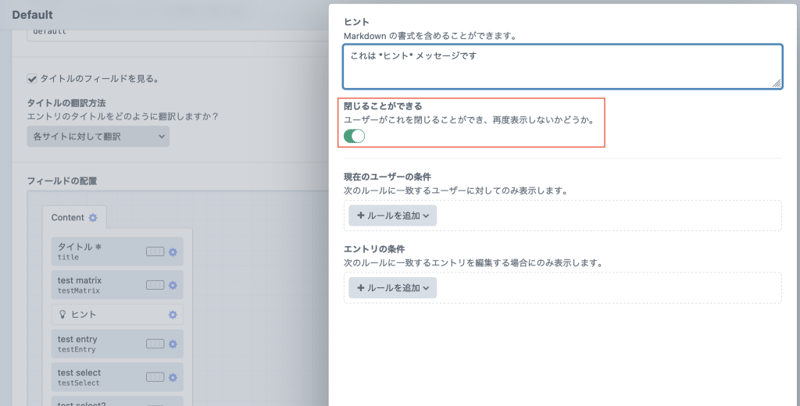800x406 pixels.
Task: Click the test select field block
Action: pyautogui.click(x=95, y=377)
